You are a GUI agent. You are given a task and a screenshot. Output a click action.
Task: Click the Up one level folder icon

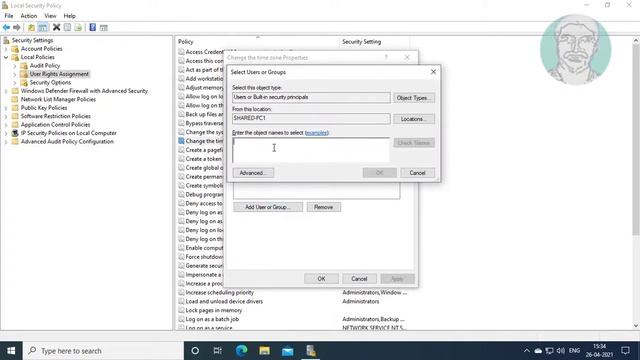point(31,27)
